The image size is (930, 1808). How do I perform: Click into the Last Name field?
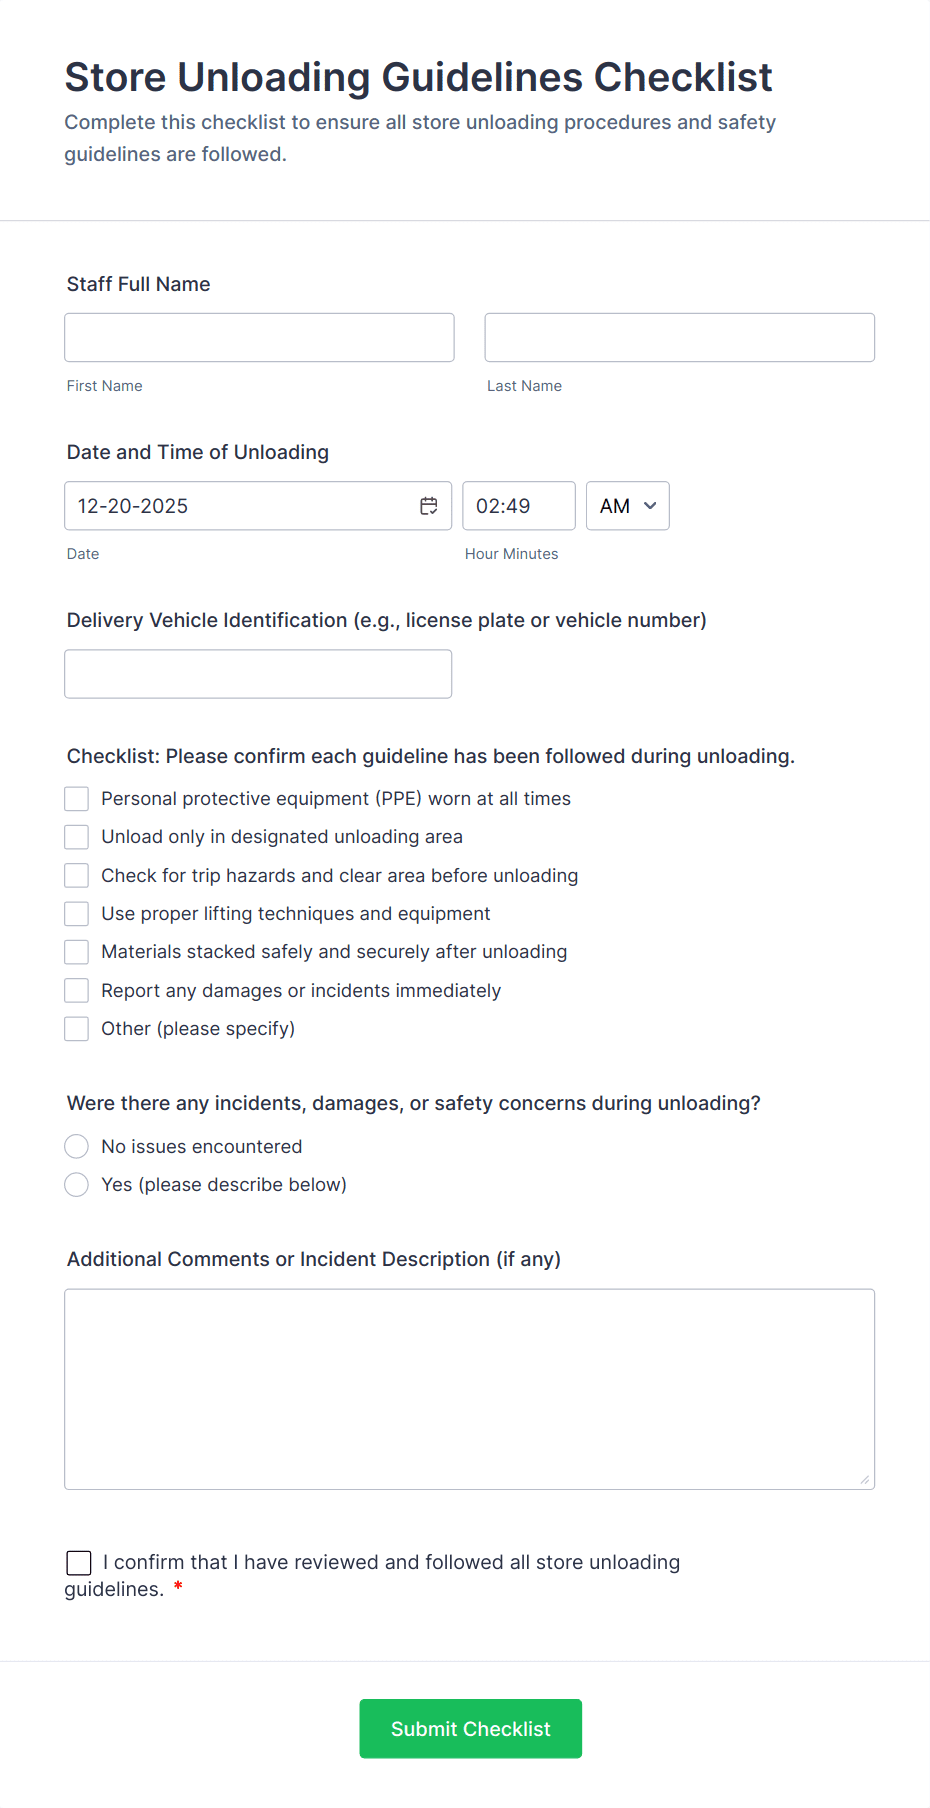coord(679,338)
